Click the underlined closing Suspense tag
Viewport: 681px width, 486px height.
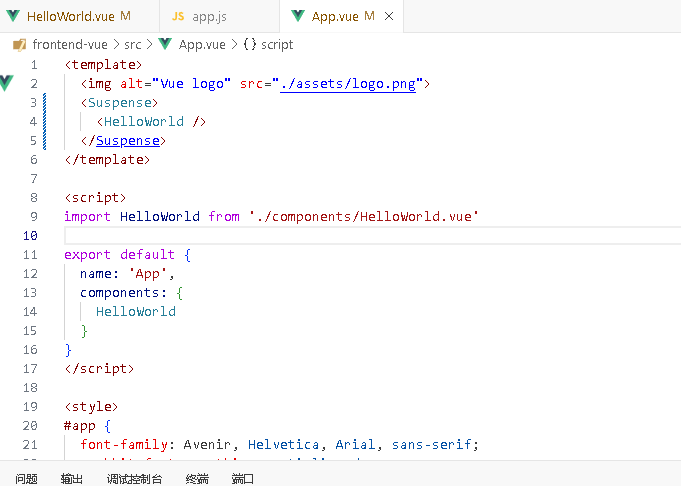tap(128, 141)
